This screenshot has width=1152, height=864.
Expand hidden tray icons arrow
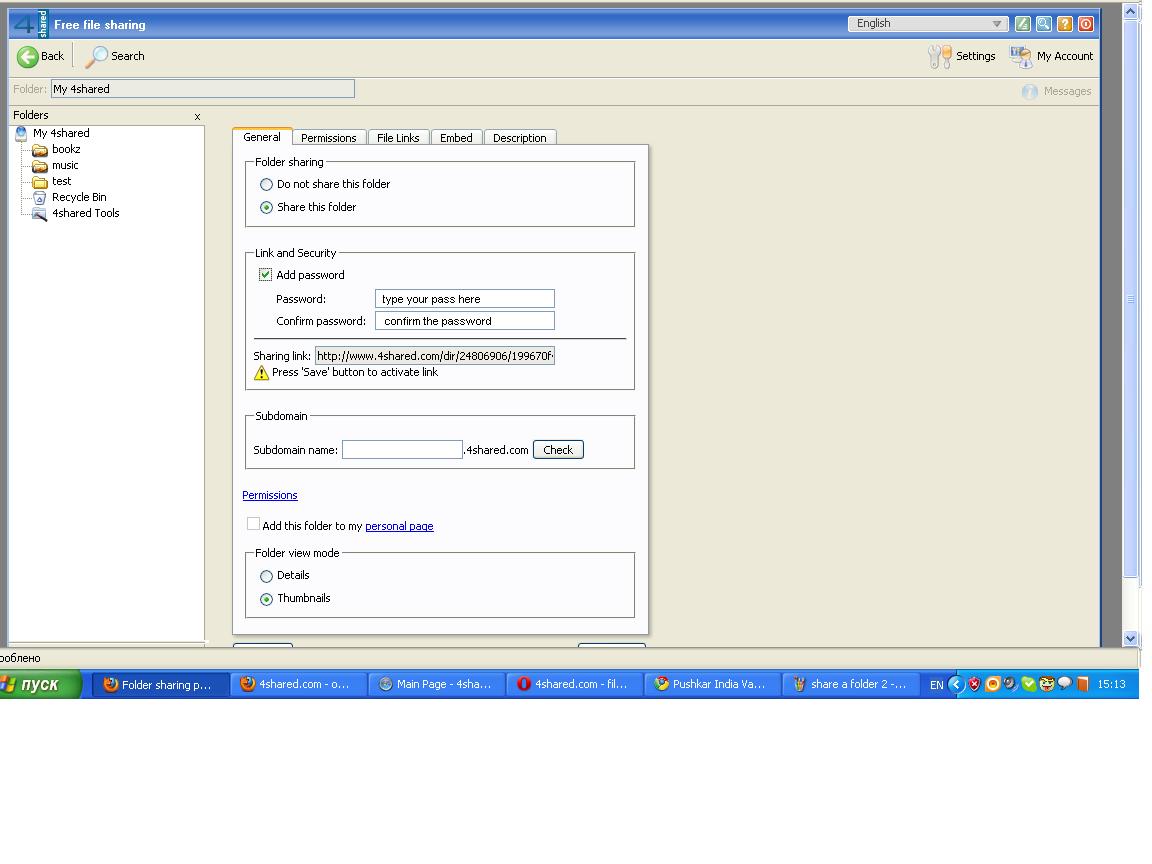click(x=956, y=684)
